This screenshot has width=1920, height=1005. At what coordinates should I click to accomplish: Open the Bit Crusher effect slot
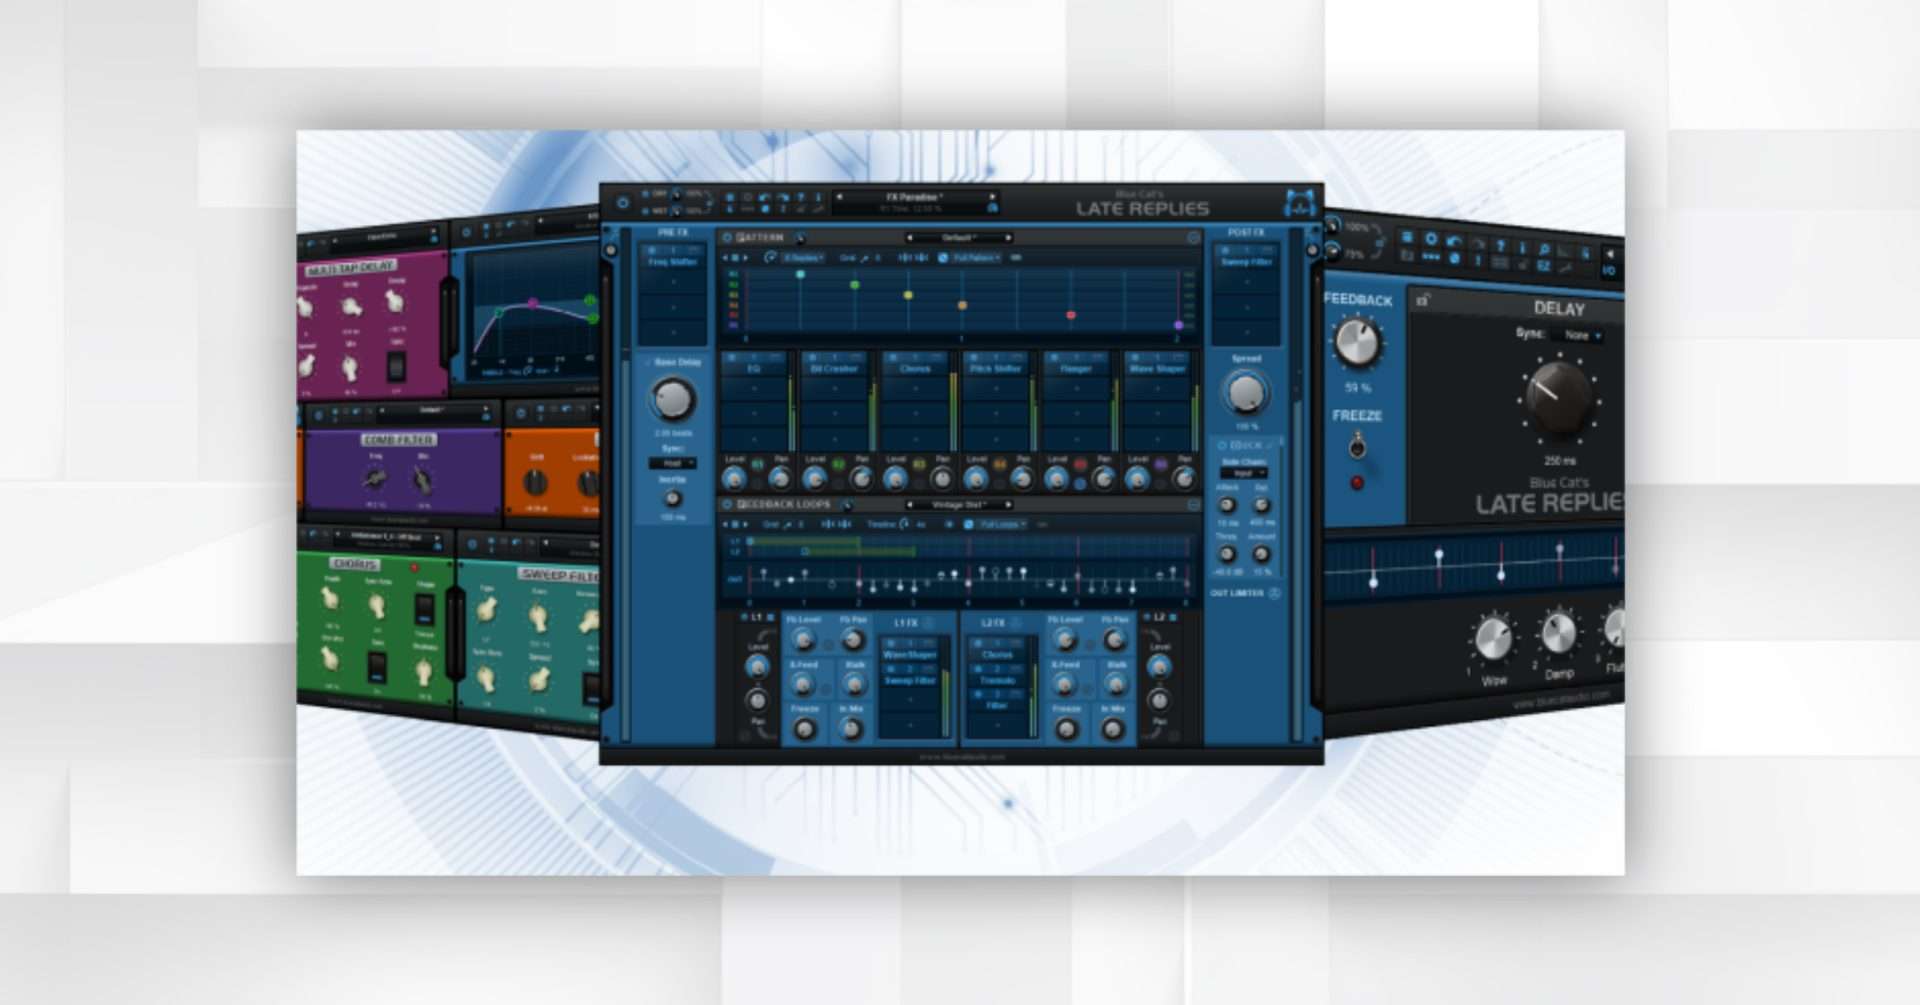pyautogui.click(x=834, y=369)
